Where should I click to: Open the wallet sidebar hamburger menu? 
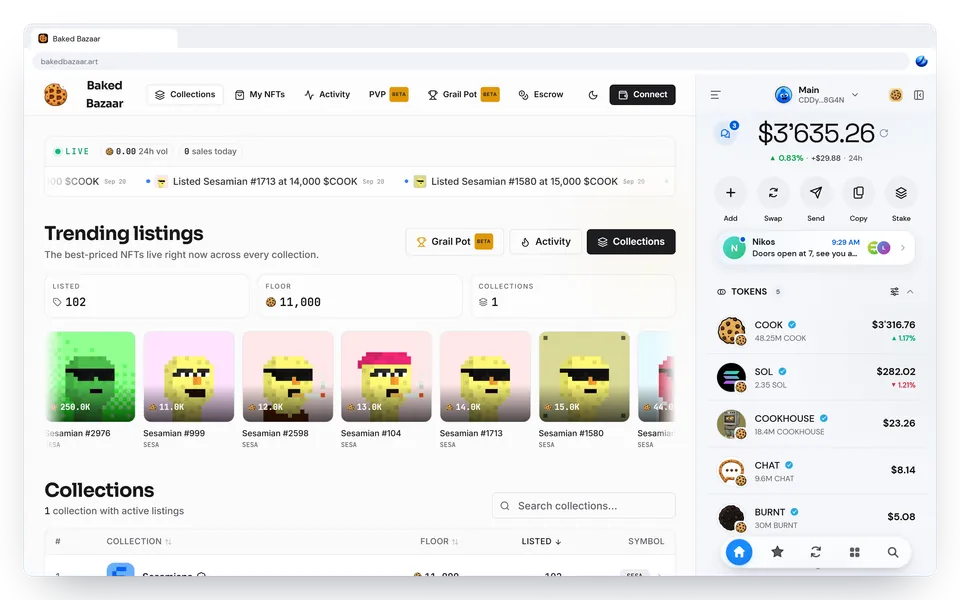[x=715, y=95]
